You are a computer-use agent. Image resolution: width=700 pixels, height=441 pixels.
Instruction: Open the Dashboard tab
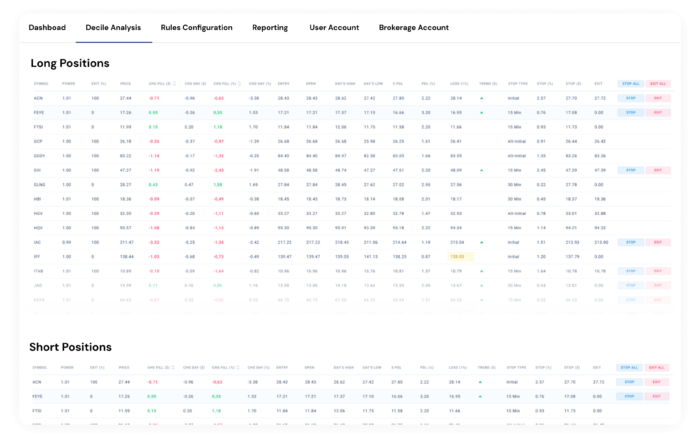47,28
